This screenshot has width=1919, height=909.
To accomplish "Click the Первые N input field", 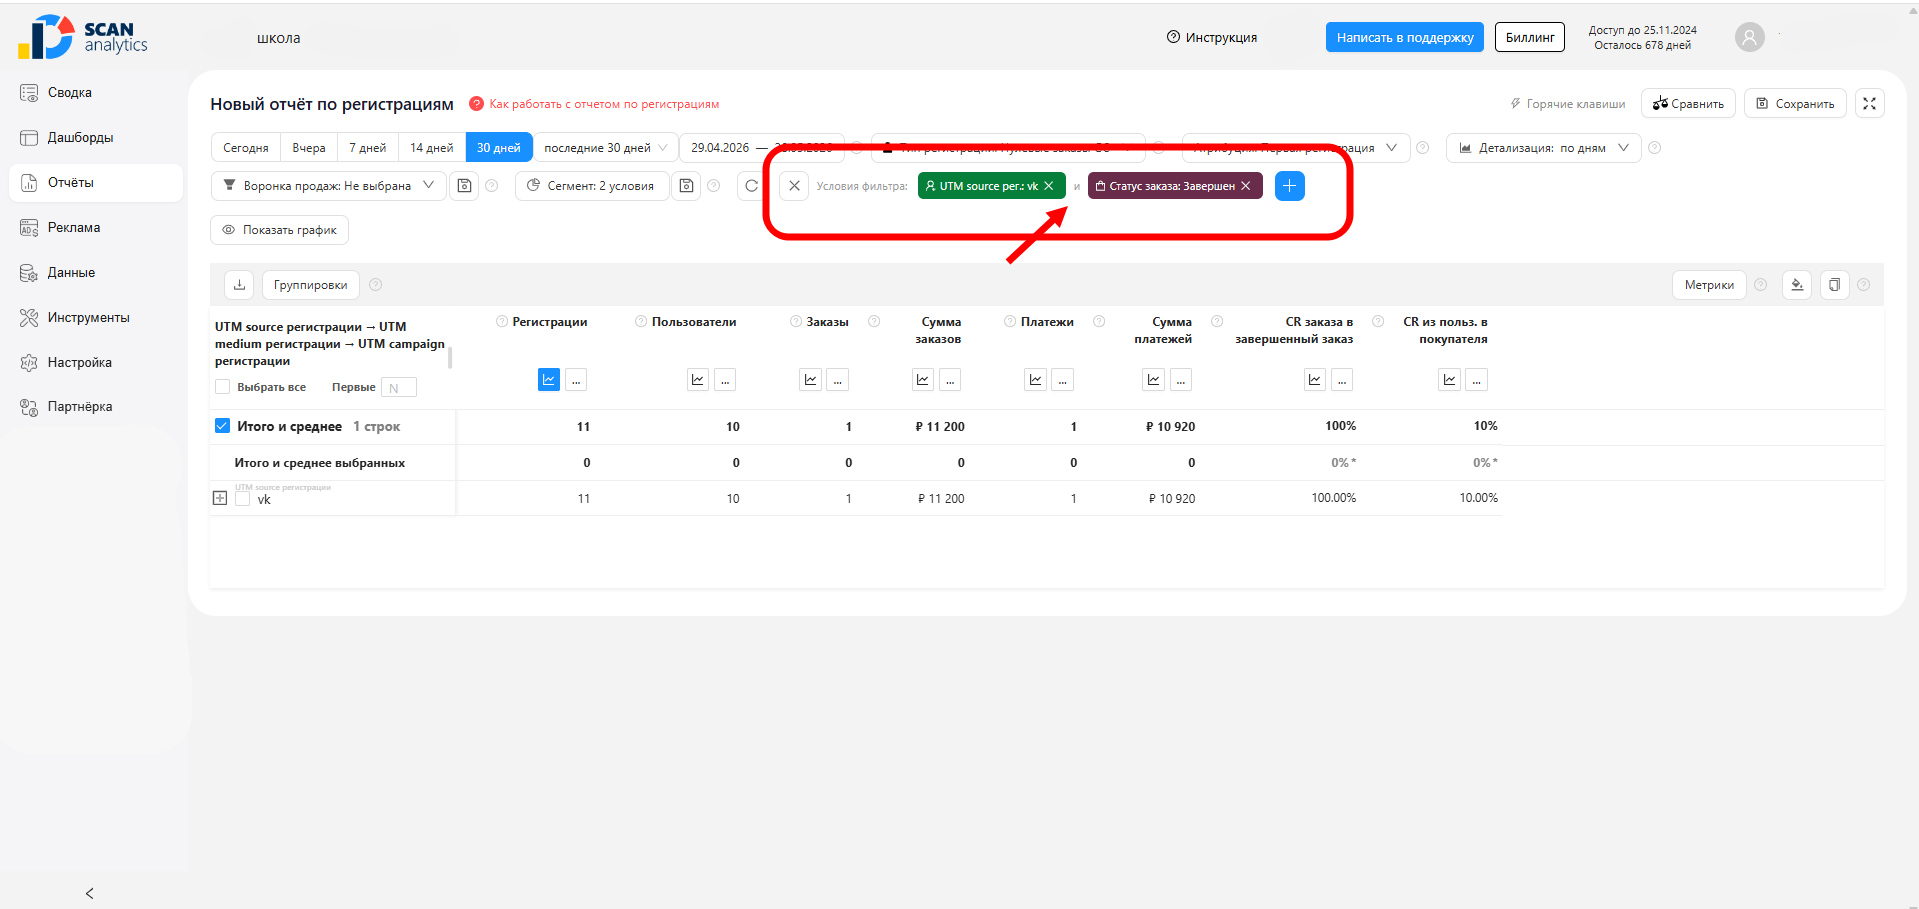I will coord(399,388).
